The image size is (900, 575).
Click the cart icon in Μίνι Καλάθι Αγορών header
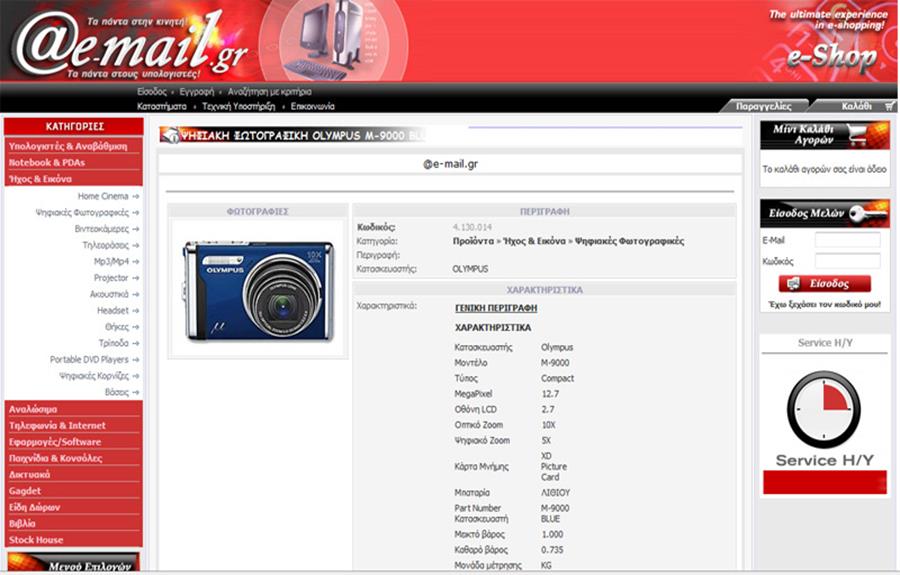coord(856,135)
